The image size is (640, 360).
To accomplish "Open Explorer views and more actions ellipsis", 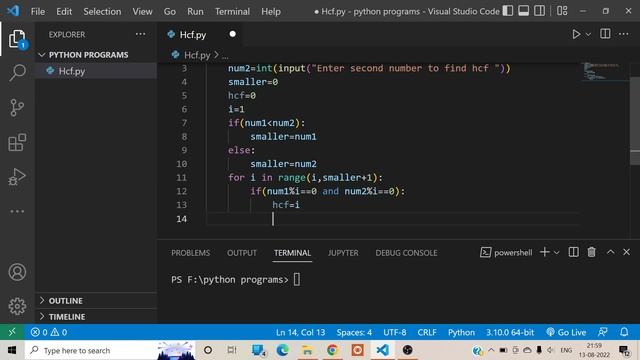I will click(140, 34).
